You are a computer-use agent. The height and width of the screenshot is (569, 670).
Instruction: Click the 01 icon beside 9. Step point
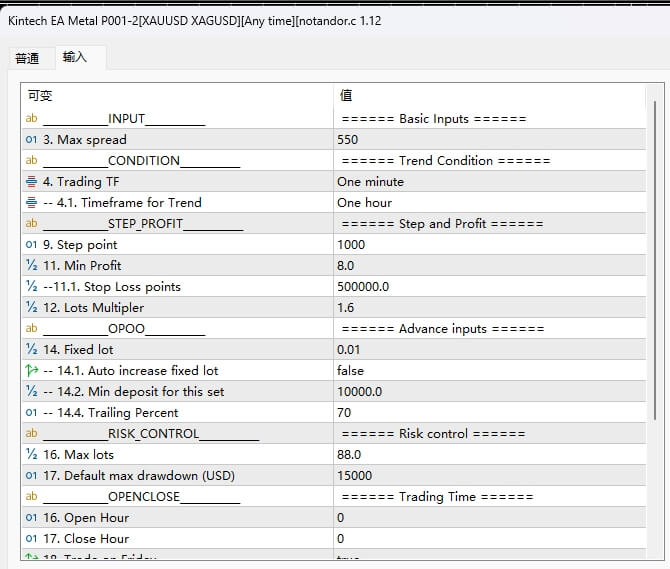pyautogui.click(x=31, y=244)
